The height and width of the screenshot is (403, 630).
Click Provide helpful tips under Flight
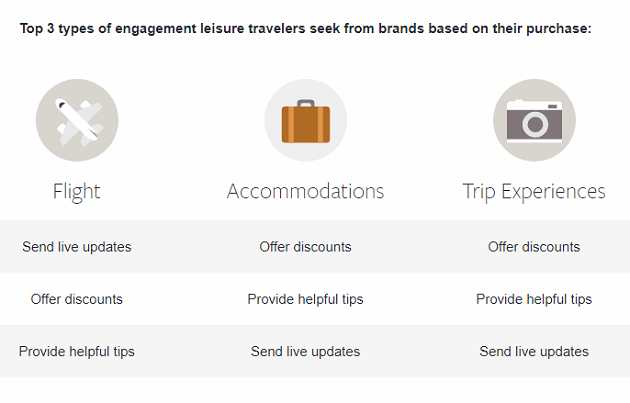77,352
